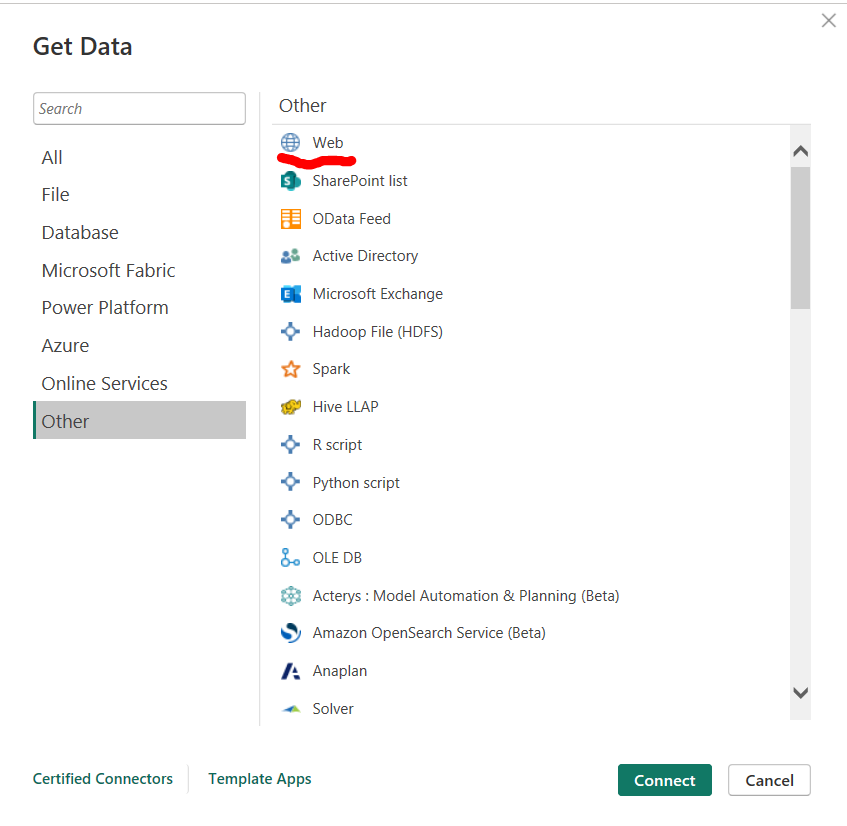
Task: Click the Web globe icon
Action: 290,143
